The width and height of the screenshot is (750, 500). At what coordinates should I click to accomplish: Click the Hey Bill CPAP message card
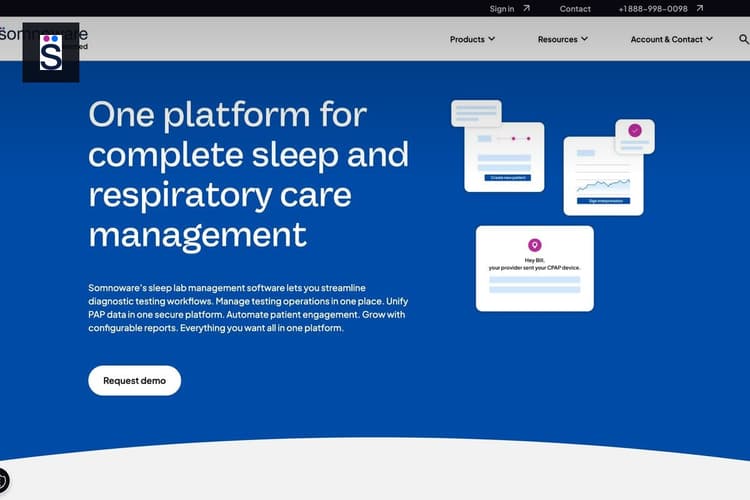point(535,268)
